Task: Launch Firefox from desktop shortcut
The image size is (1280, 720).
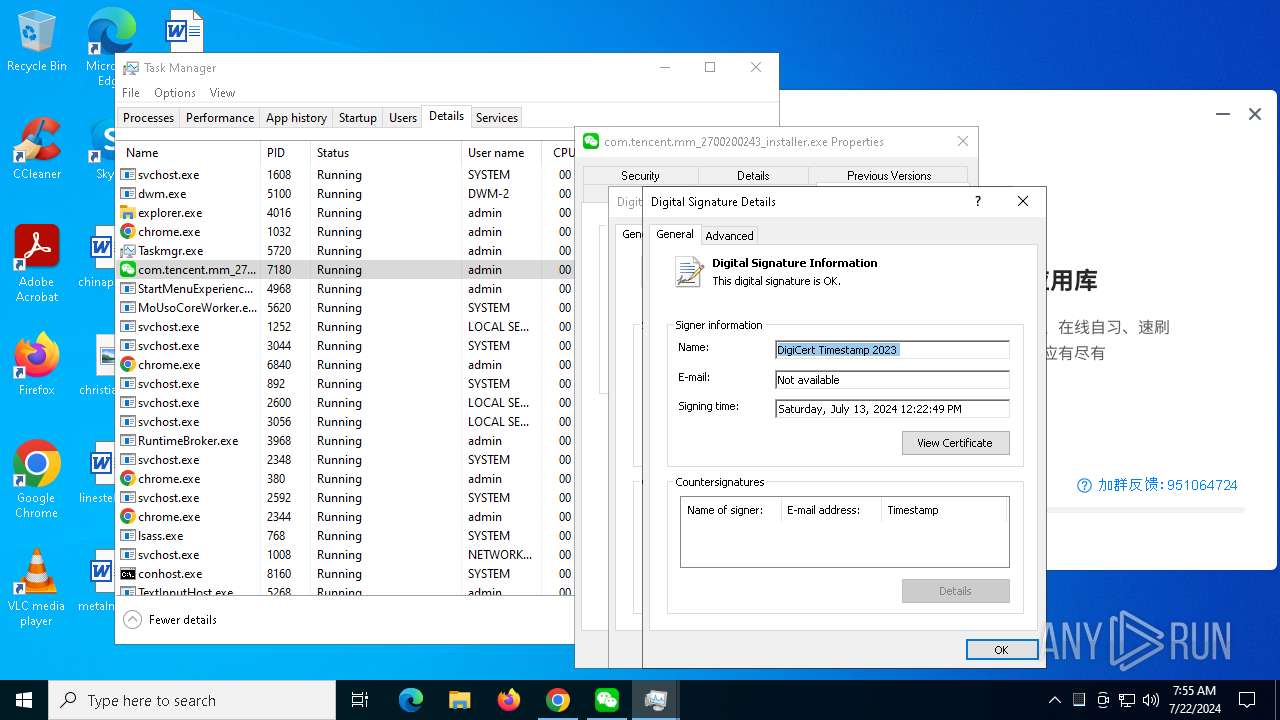Action: [x=36, y=365]
